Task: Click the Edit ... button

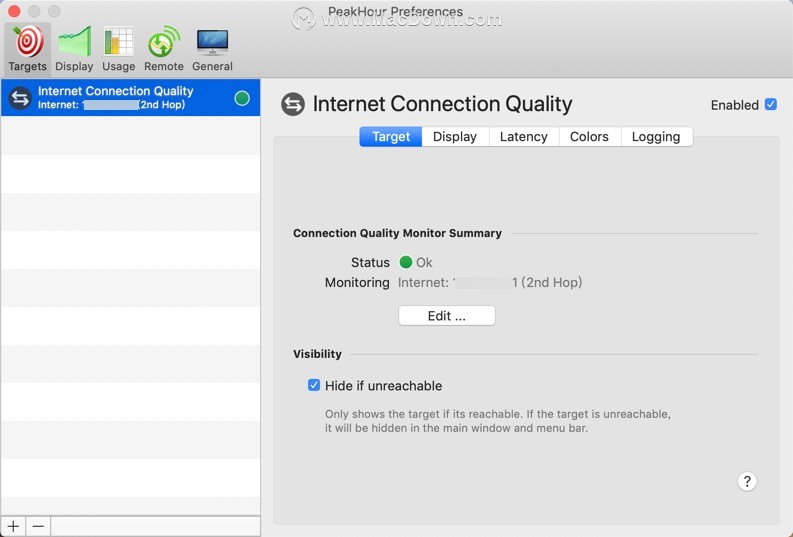Action: (x=446, y=316)
